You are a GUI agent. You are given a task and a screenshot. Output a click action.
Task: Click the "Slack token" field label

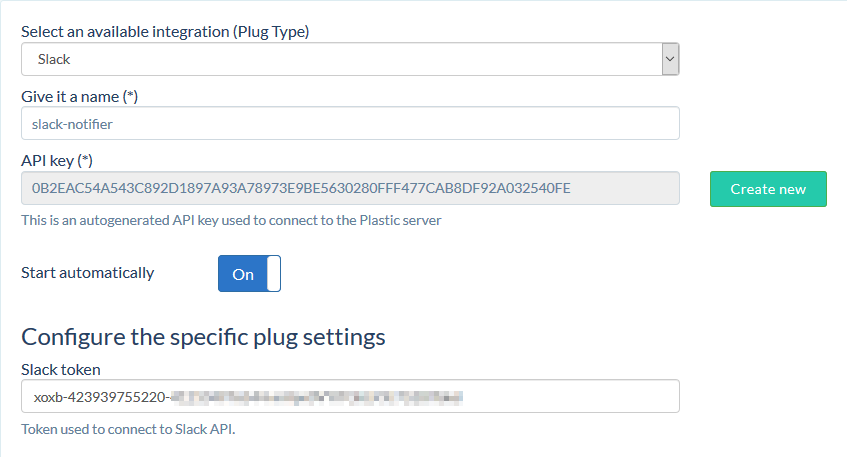(x=60, y=369)
